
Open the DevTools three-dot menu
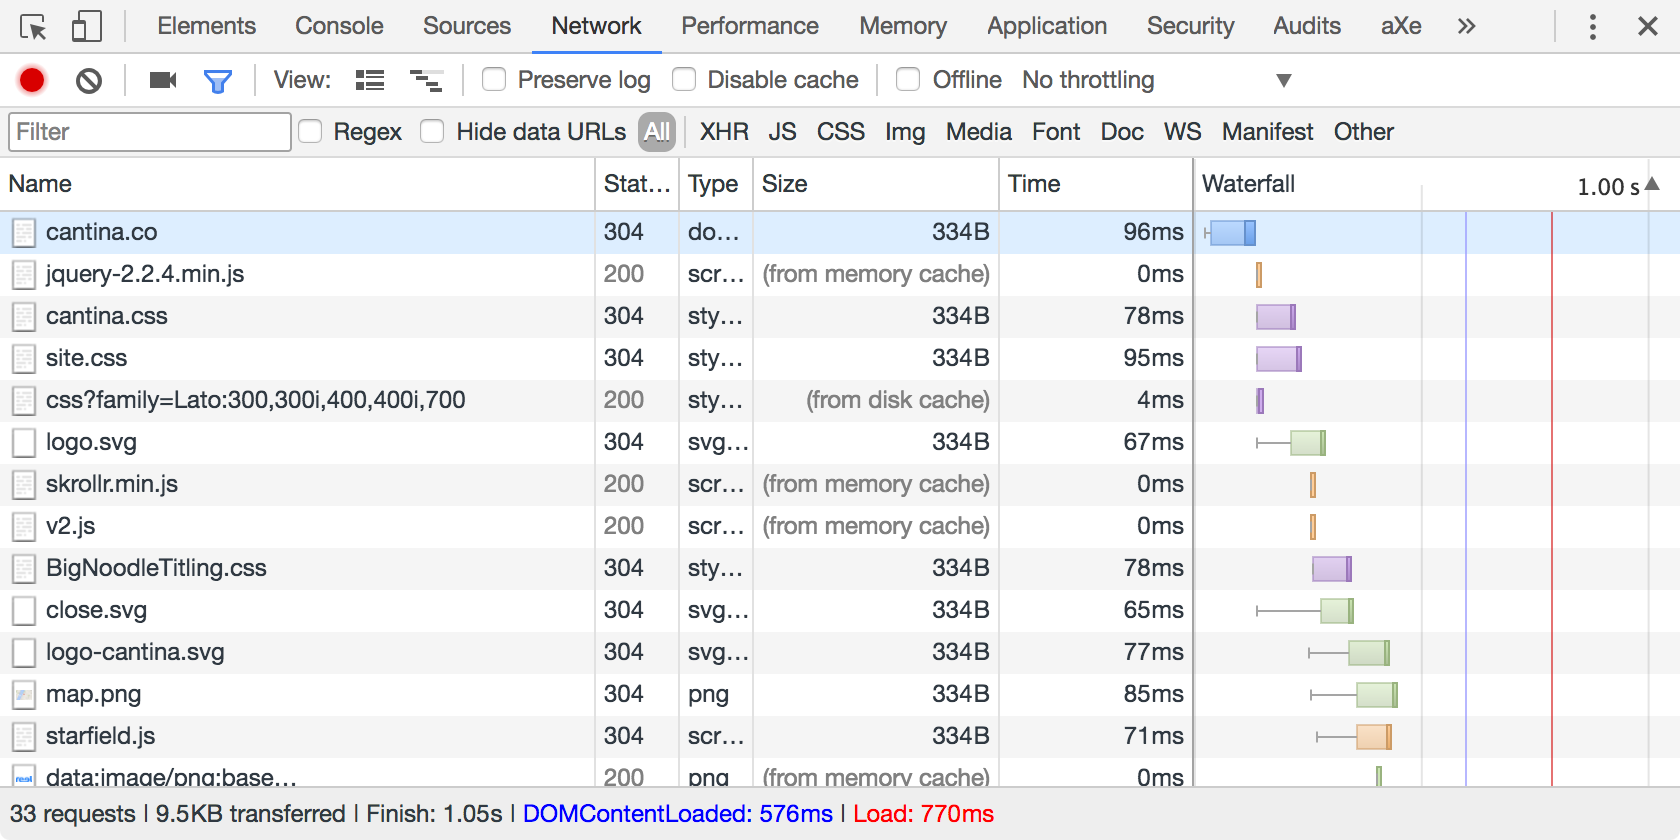click(x=1592, y=26)
